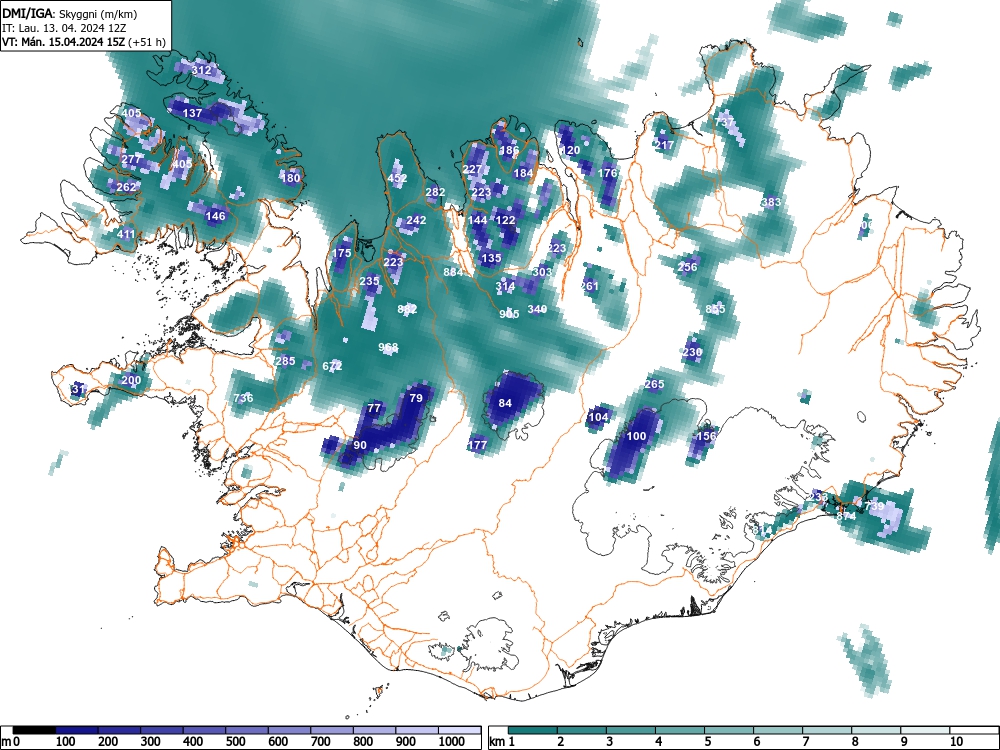Click visibility value '739' on the map
Screen dimensions: 1000x750
(x=874, y=506)
